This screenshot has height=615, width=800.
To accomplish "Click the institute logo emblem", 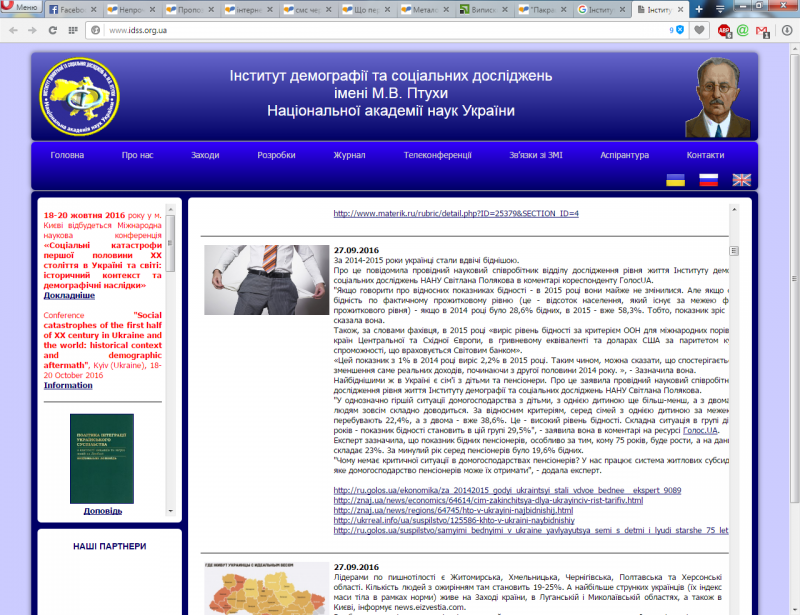I will click(x=80, y=97).
